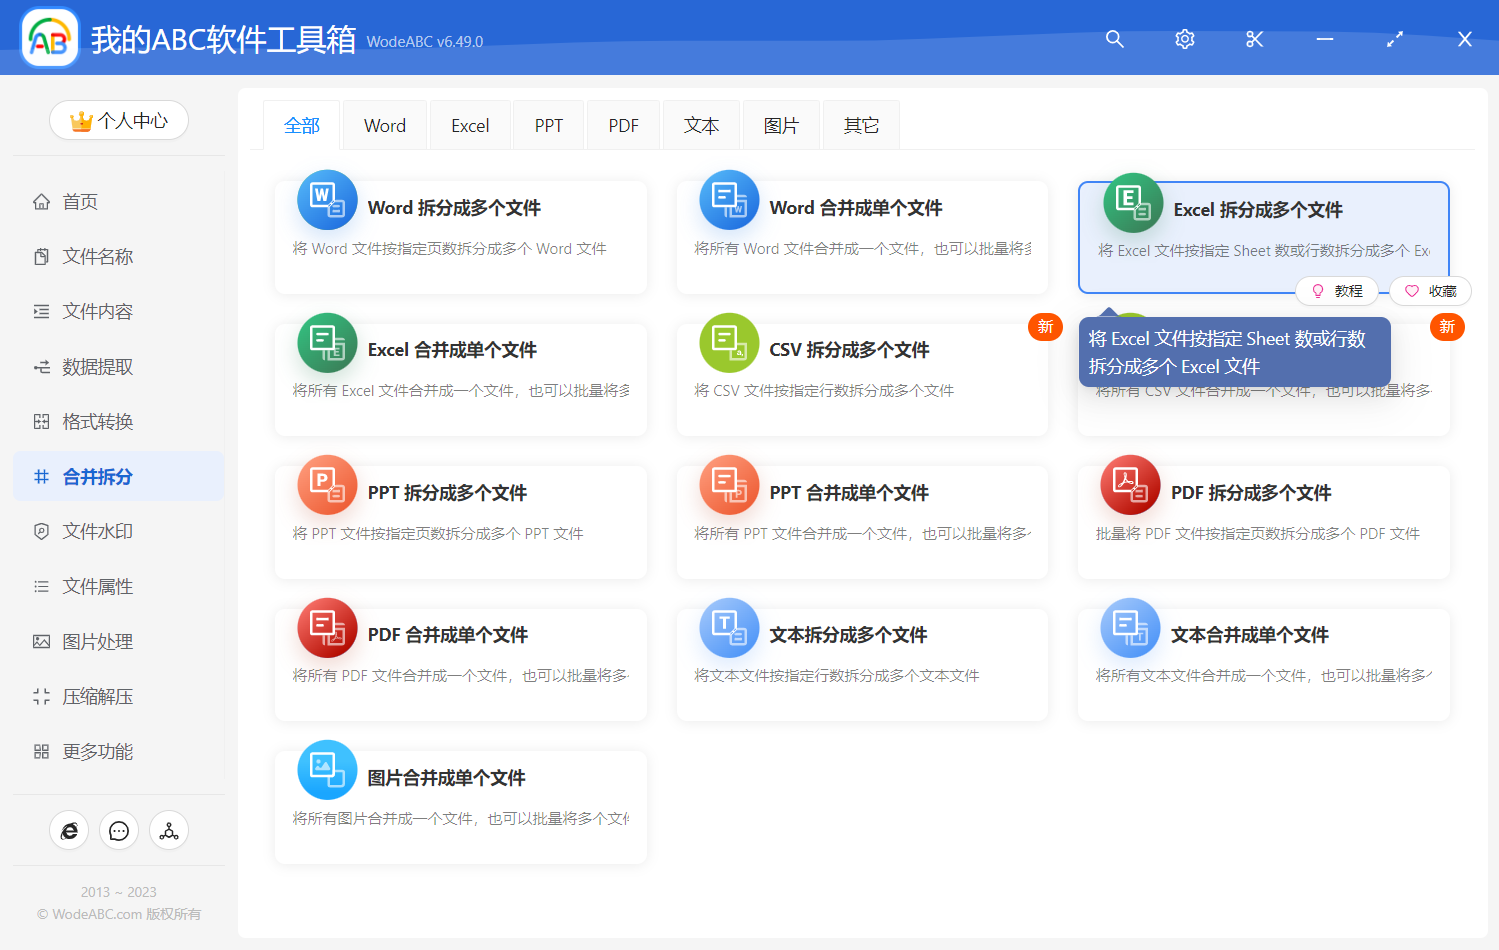Image resolution: width=1499 pixels, height=950 pixels.
Task: Switch to the Word tab
Action: click(x=384, y=124)
